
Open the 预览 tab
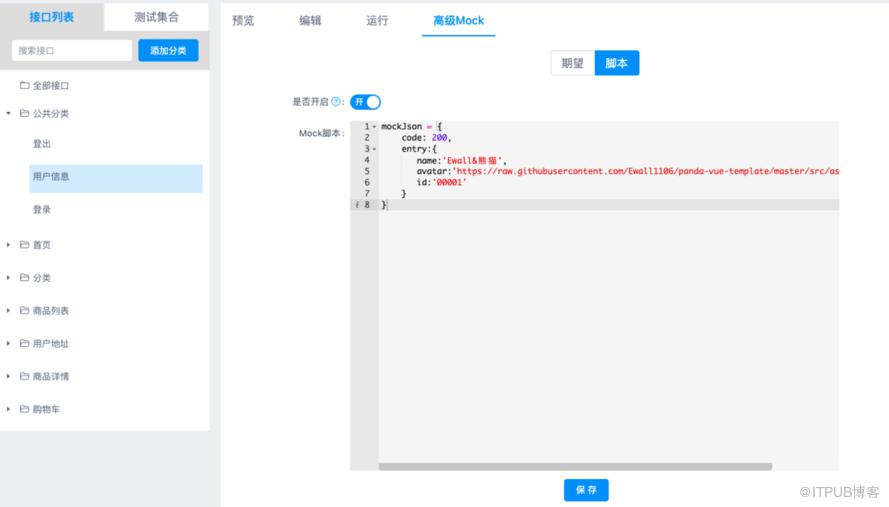(x=243, y=20)
